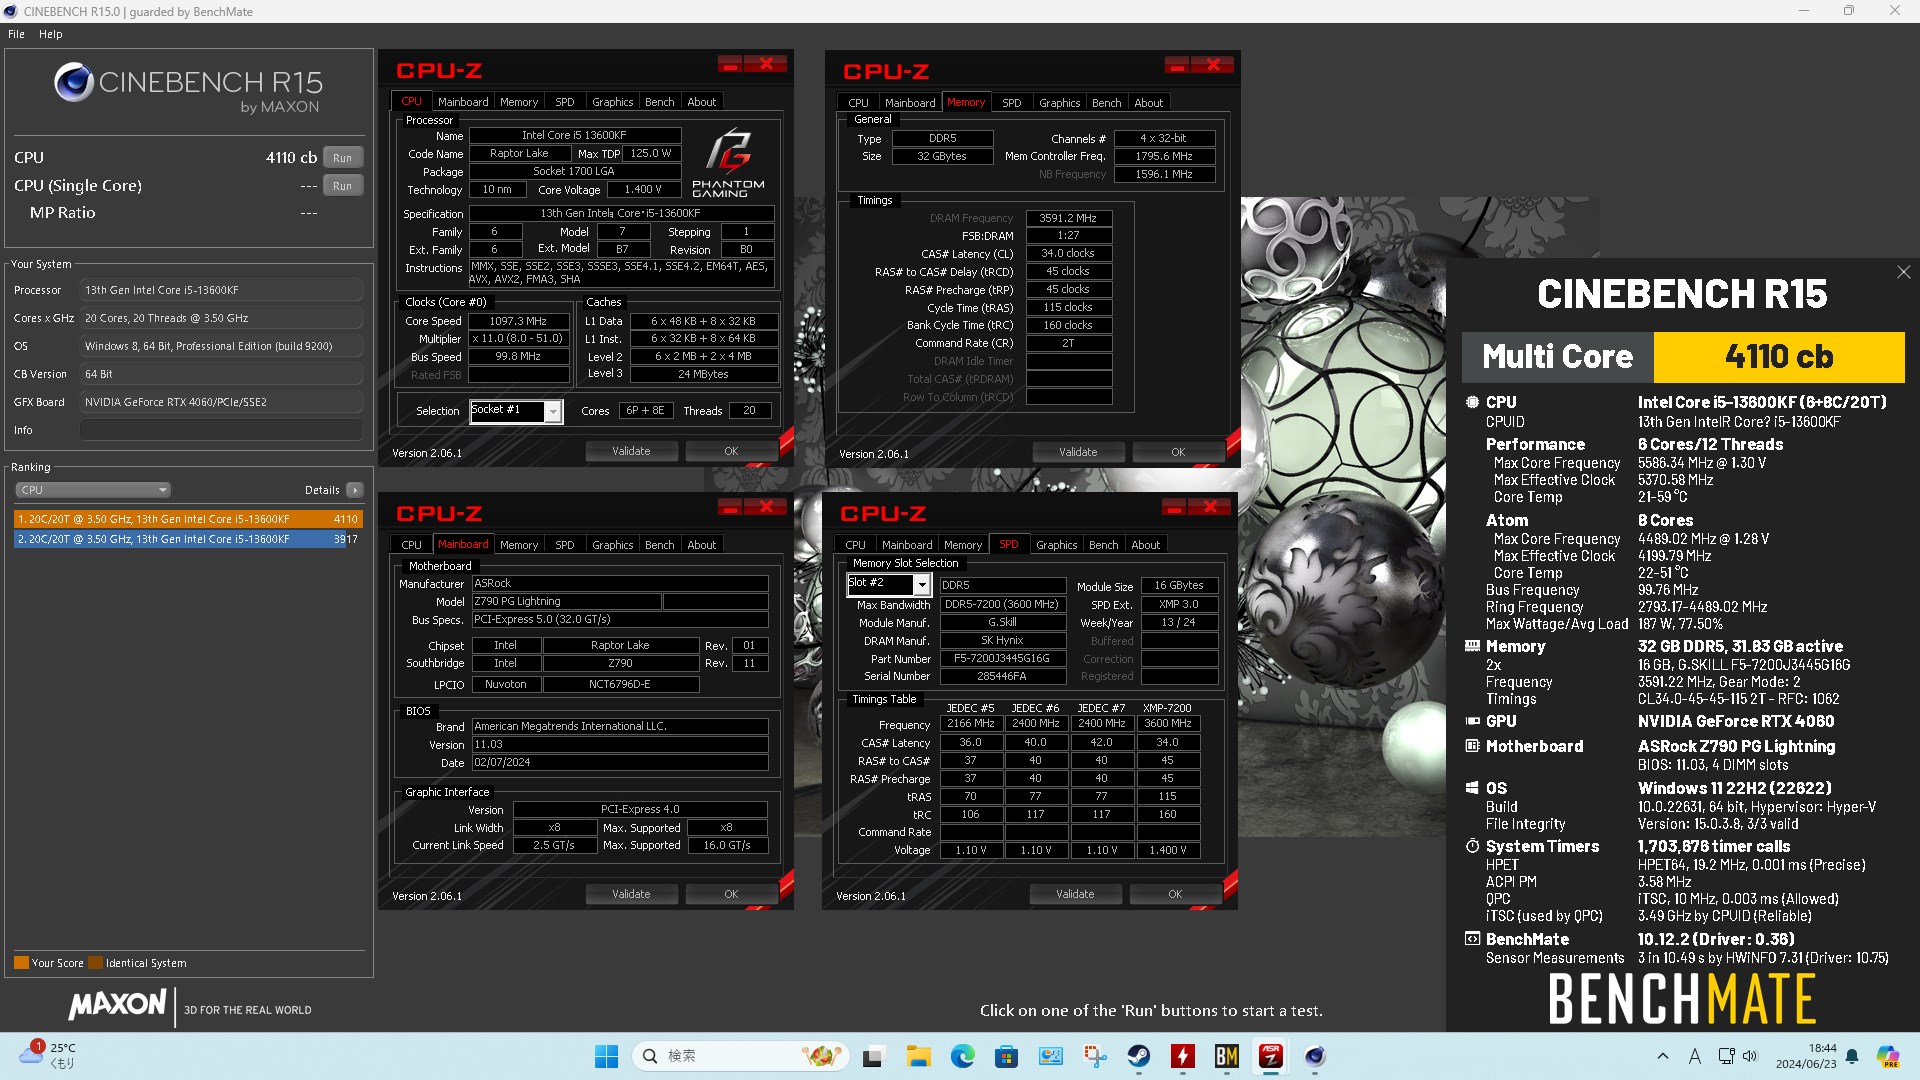
Task: Click Cores x GHz field
Action: [x=221, y=318]
